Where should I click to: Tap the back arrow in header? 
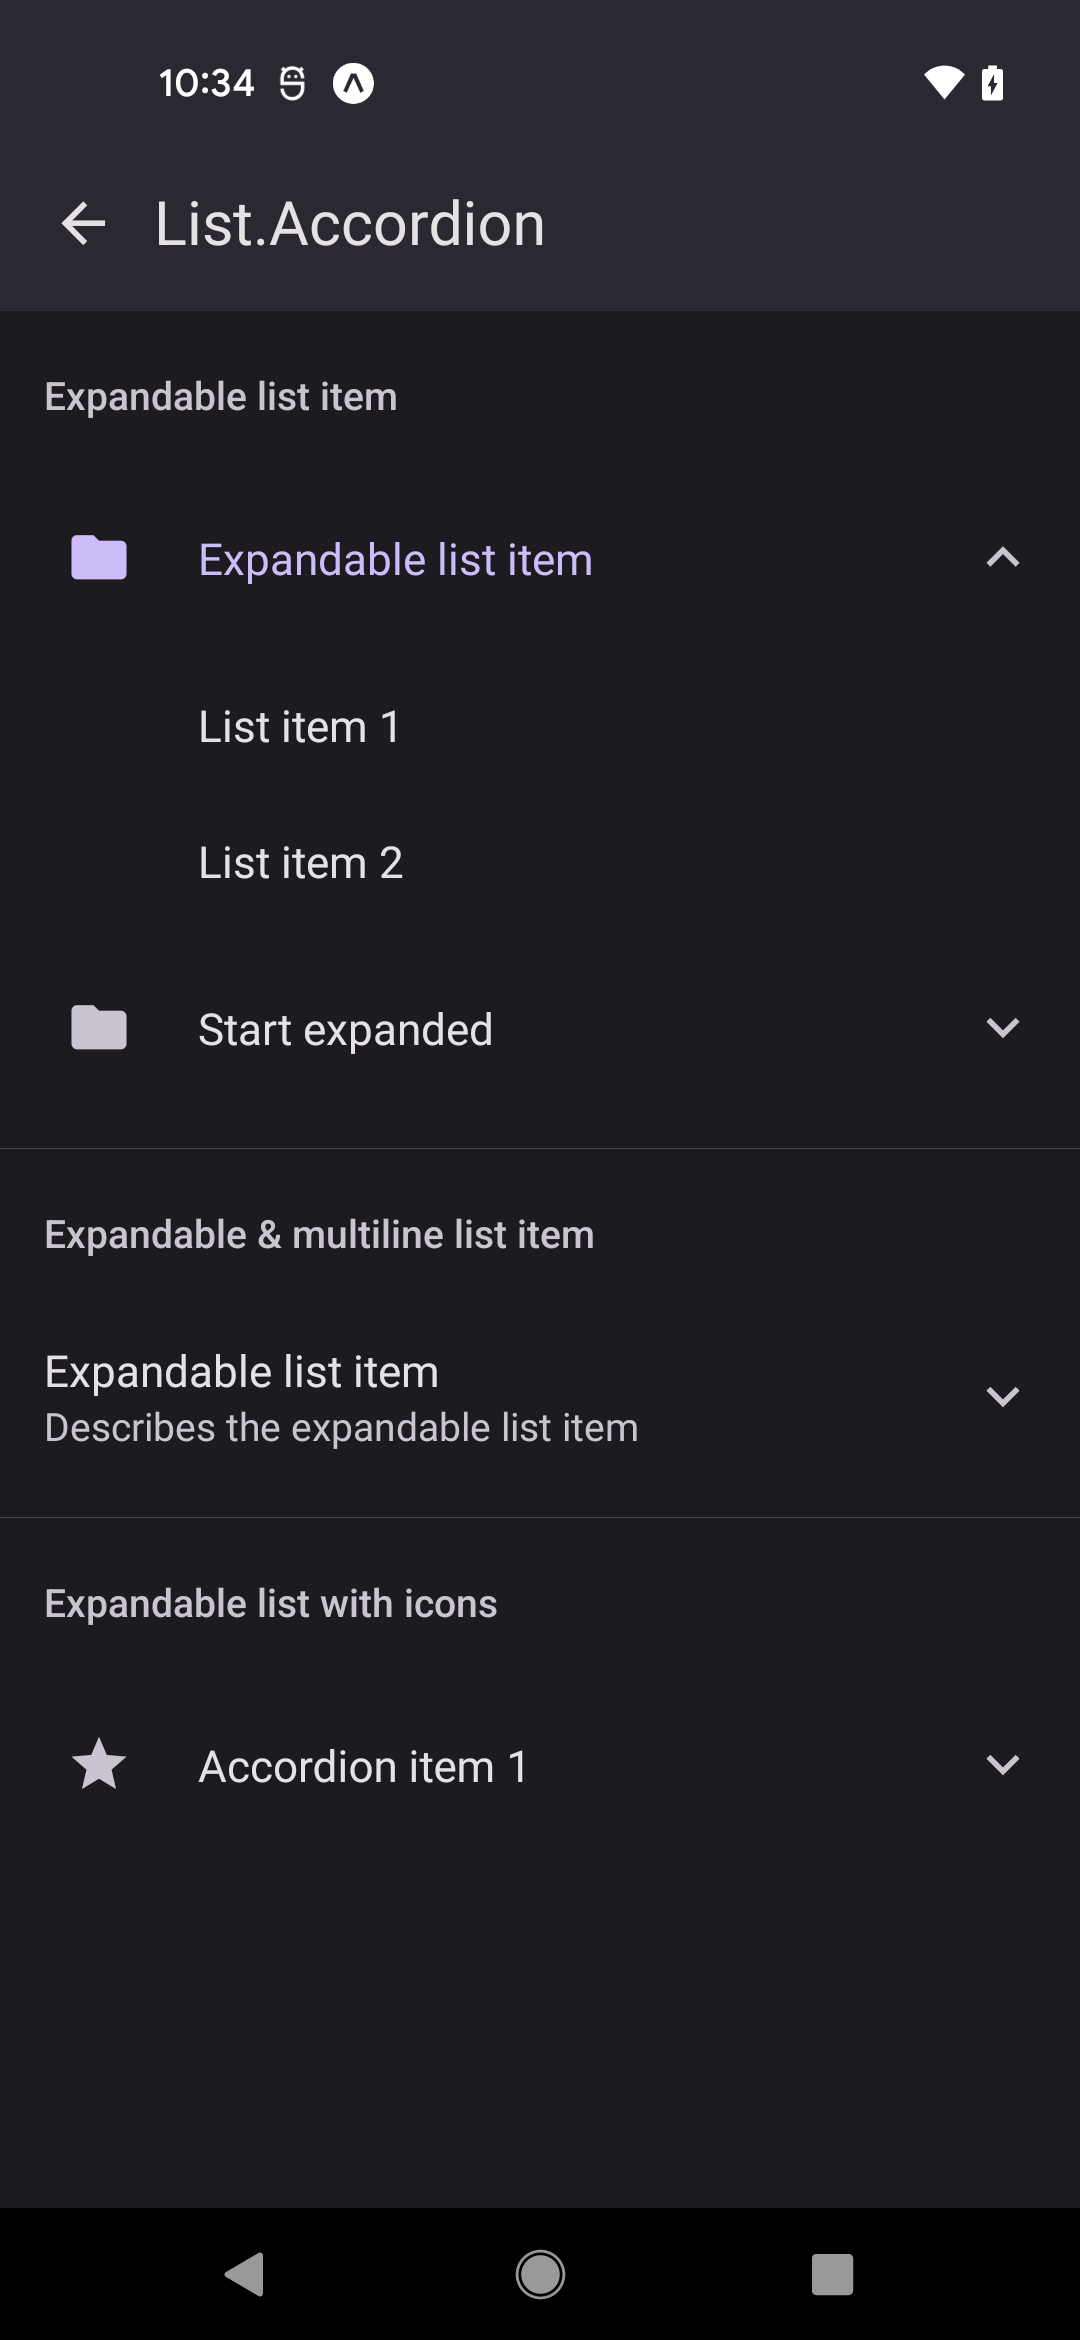point(83,223)
